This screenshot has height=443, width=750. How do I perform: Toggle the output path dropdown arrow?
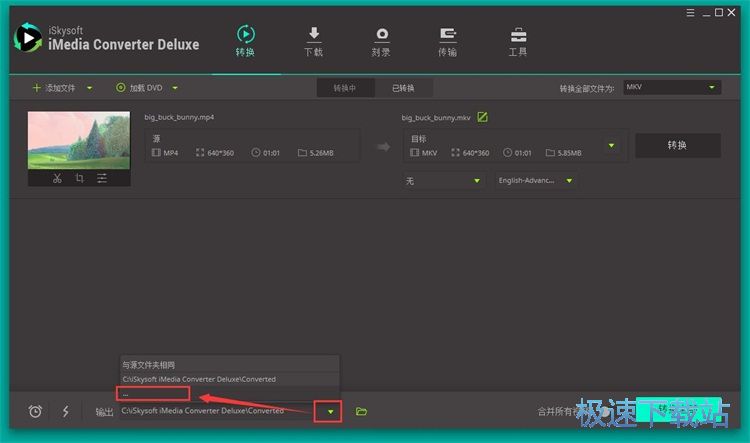pos(330,411)
